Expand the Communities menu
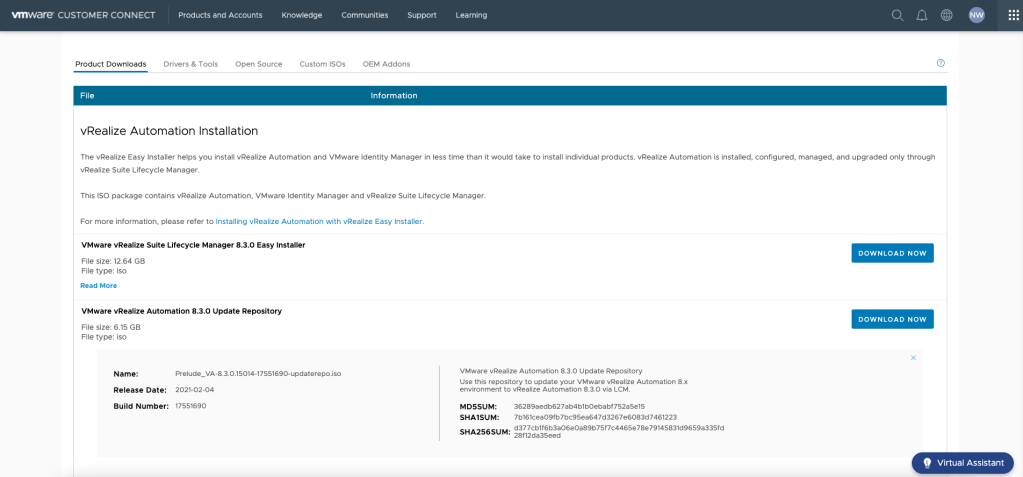1023x477 pixels. pos(364,15)
